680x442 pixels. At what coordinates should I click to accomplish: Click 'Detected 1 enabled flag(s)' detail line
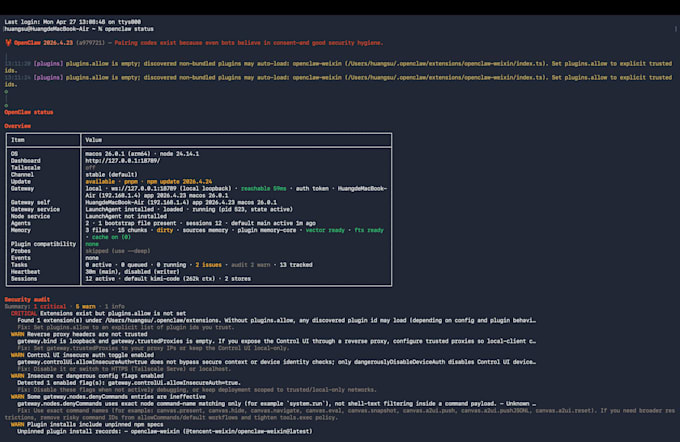tap(129, 383)
